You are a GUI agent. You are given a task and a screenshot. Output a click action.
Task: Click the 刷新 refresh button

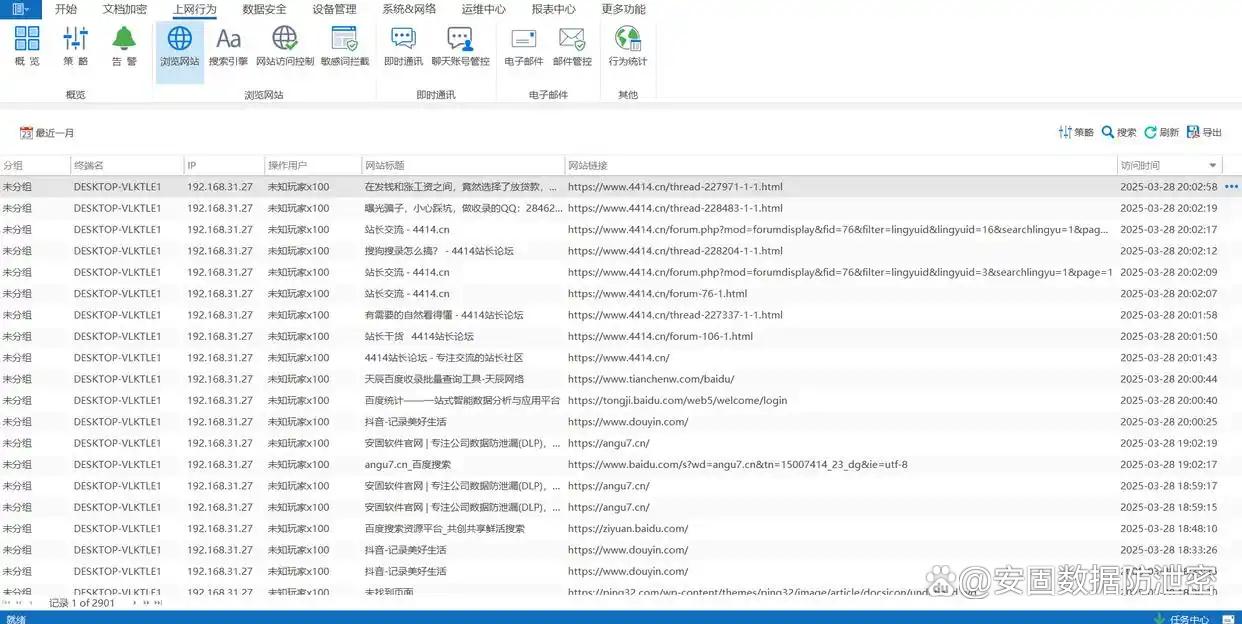click(x=1161, y=132)
